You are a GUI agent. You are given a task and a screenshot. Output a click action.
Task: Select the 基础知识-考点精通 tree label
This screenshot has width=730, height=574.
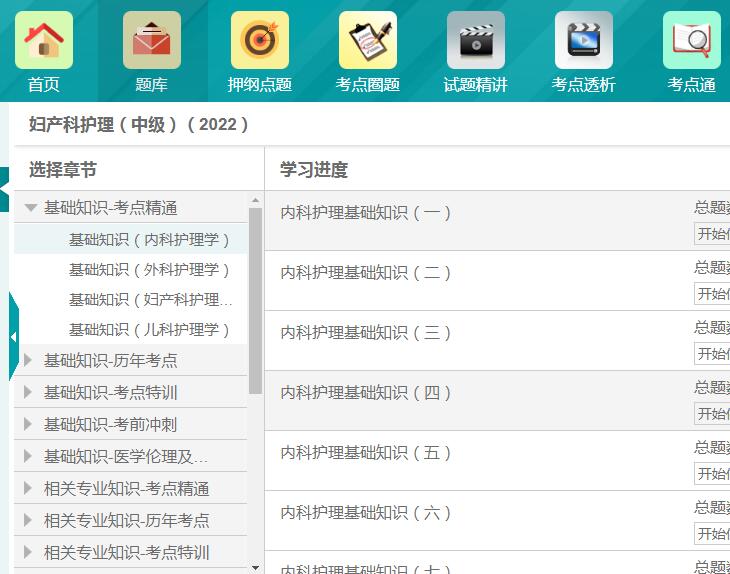[111, 208]
